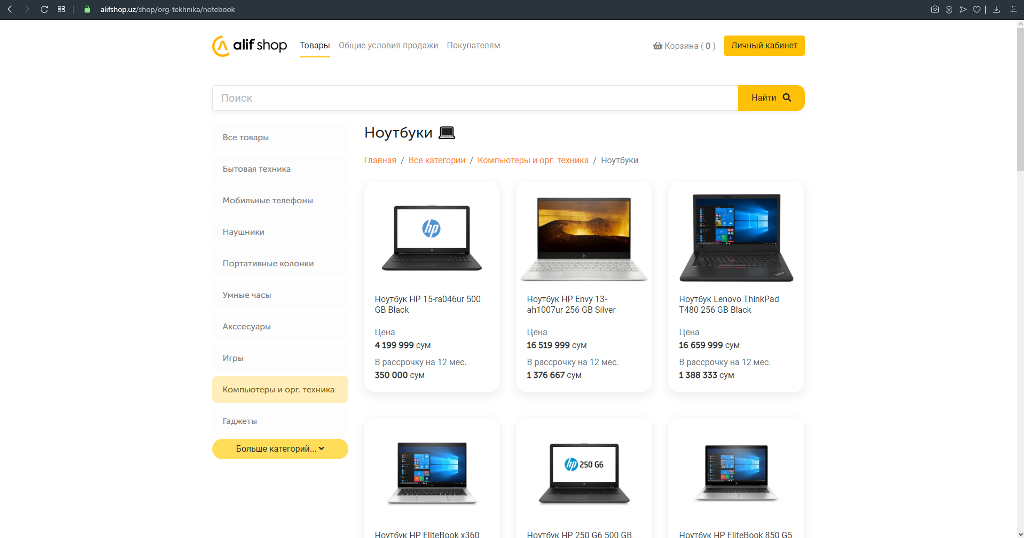This screenshot has width=1024, height=538.
Task: Open Общие условия продажи menu item
Action: [388, 46]
